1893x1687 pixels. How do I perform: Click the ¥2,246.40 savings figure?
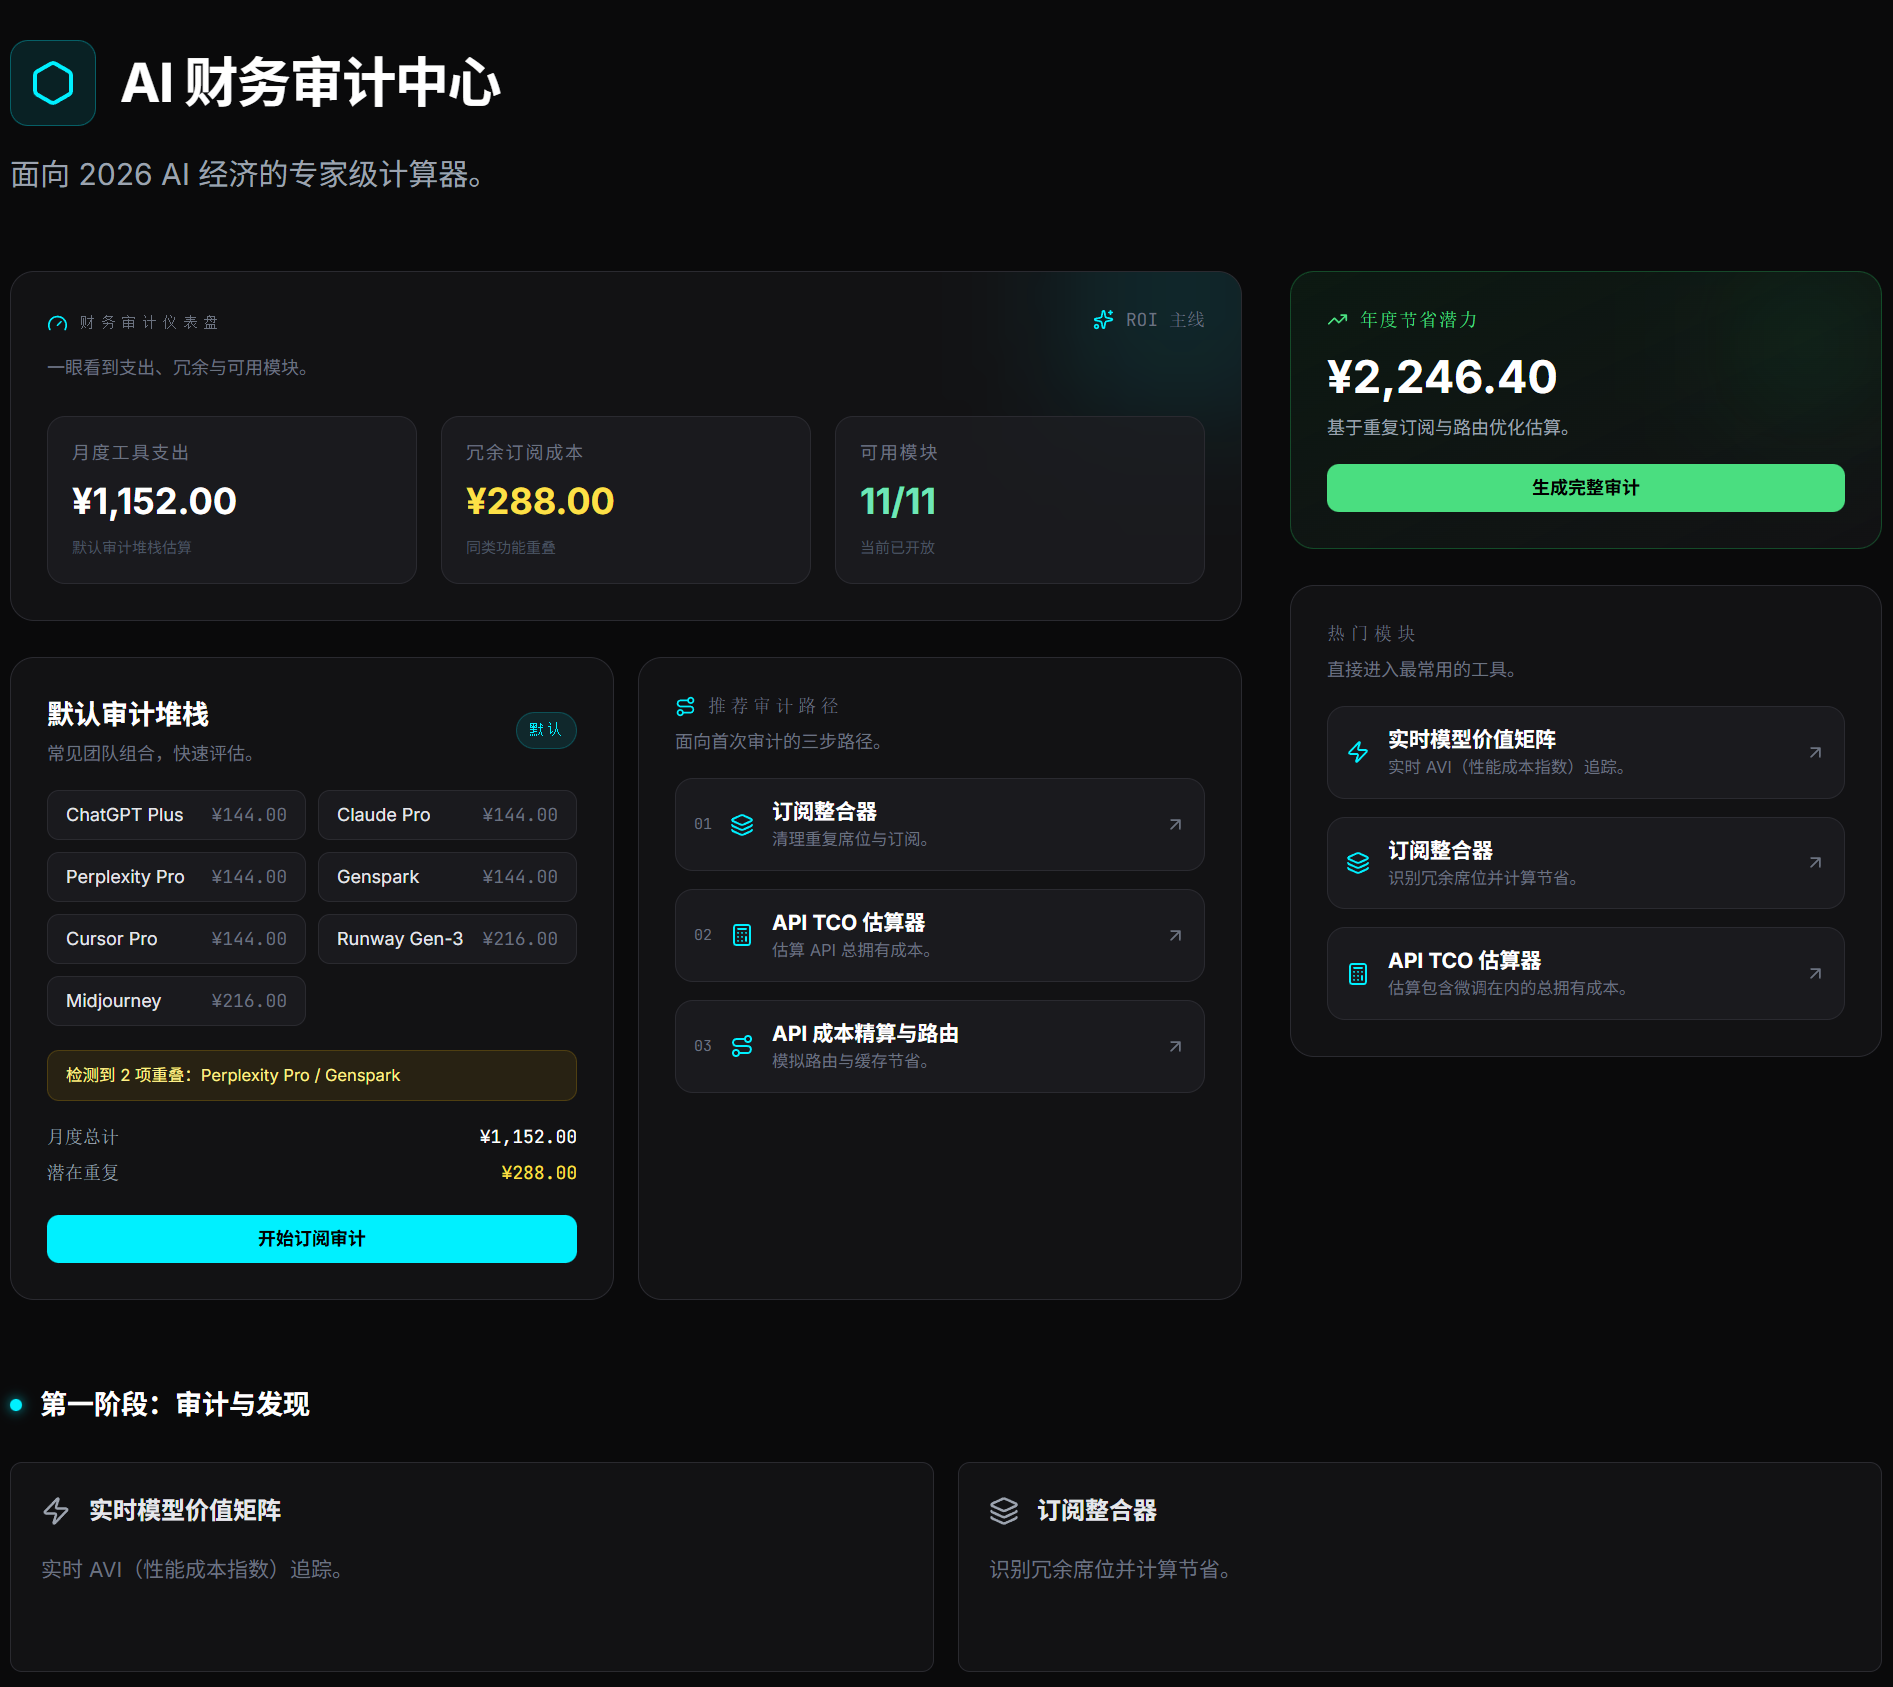tap(1442, 377)
